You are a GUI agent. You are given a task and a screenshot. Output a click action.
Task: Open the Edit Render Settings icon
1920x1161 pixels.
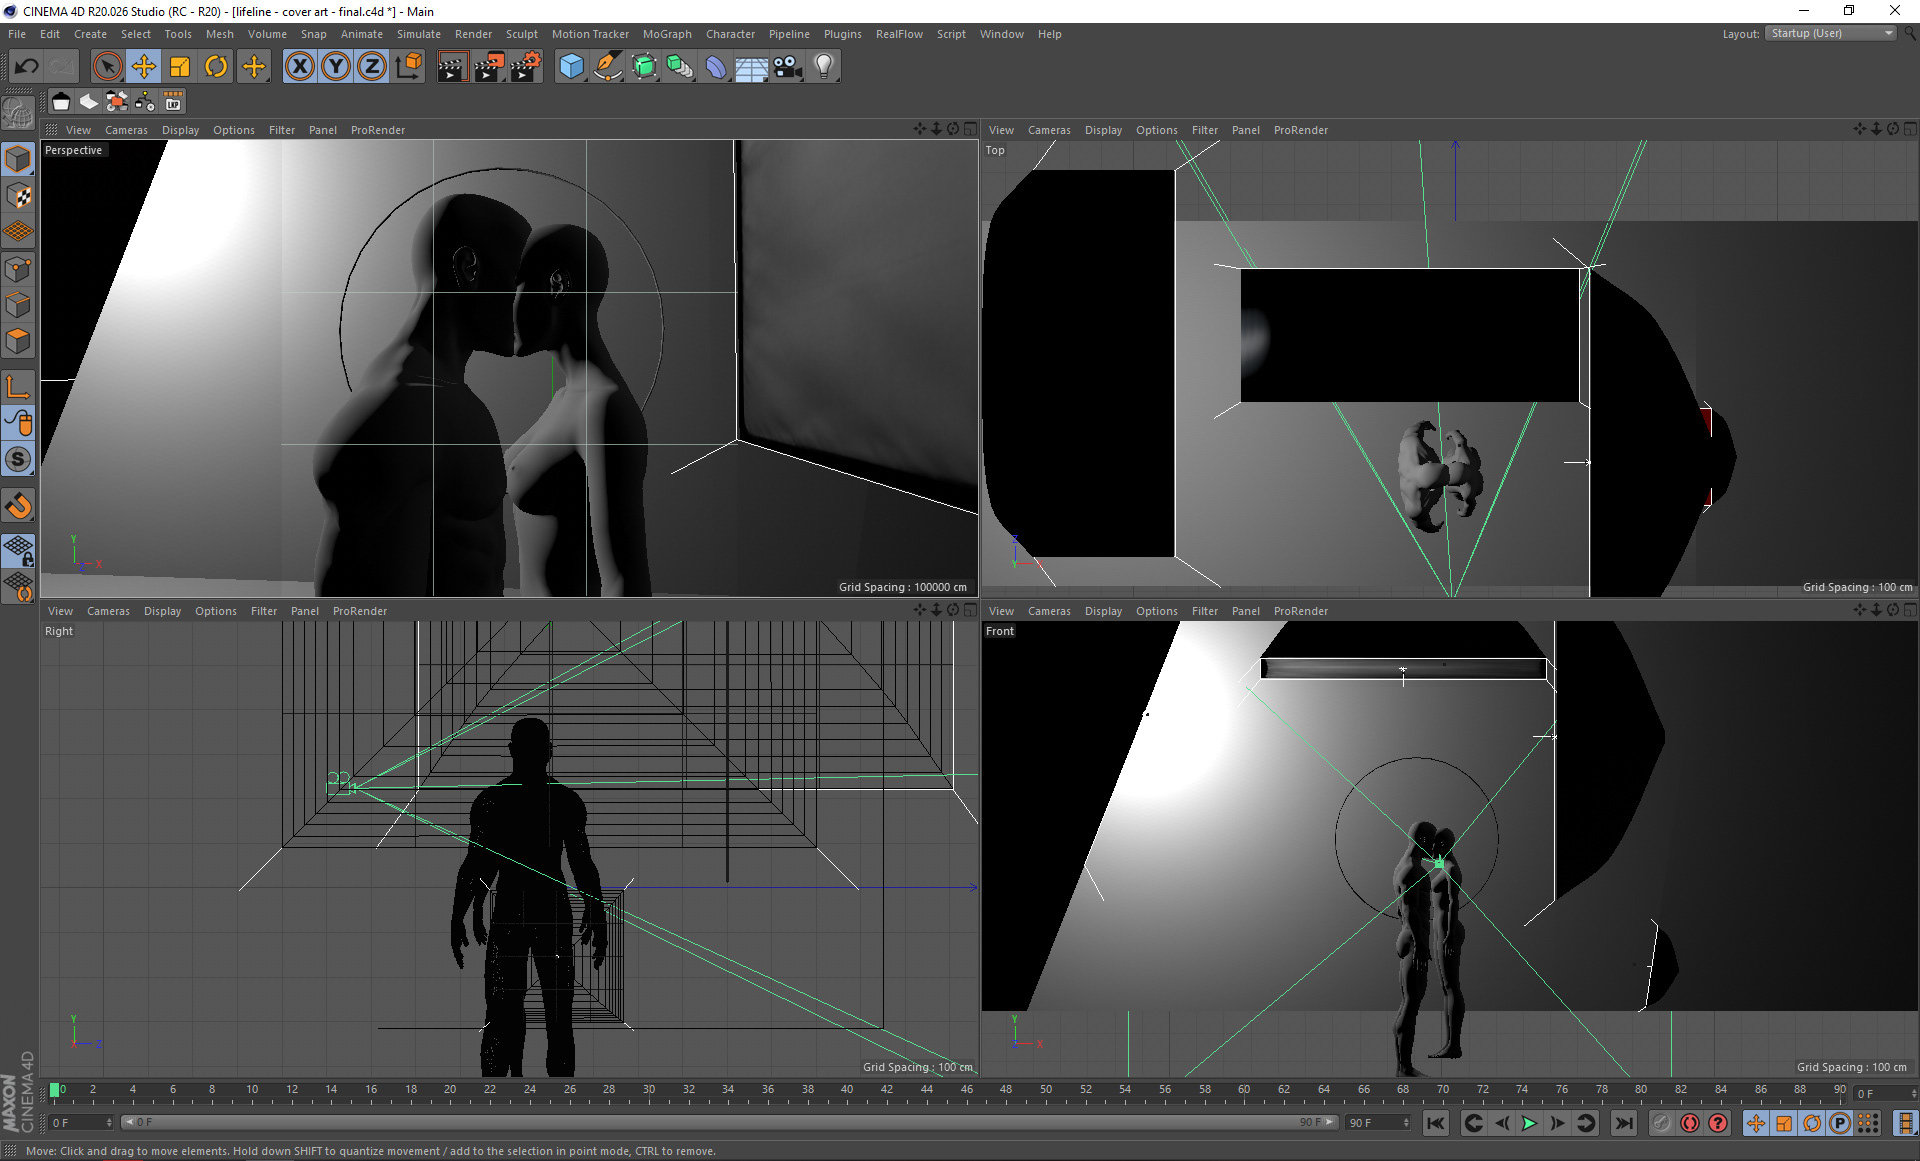tap(525, 67)
